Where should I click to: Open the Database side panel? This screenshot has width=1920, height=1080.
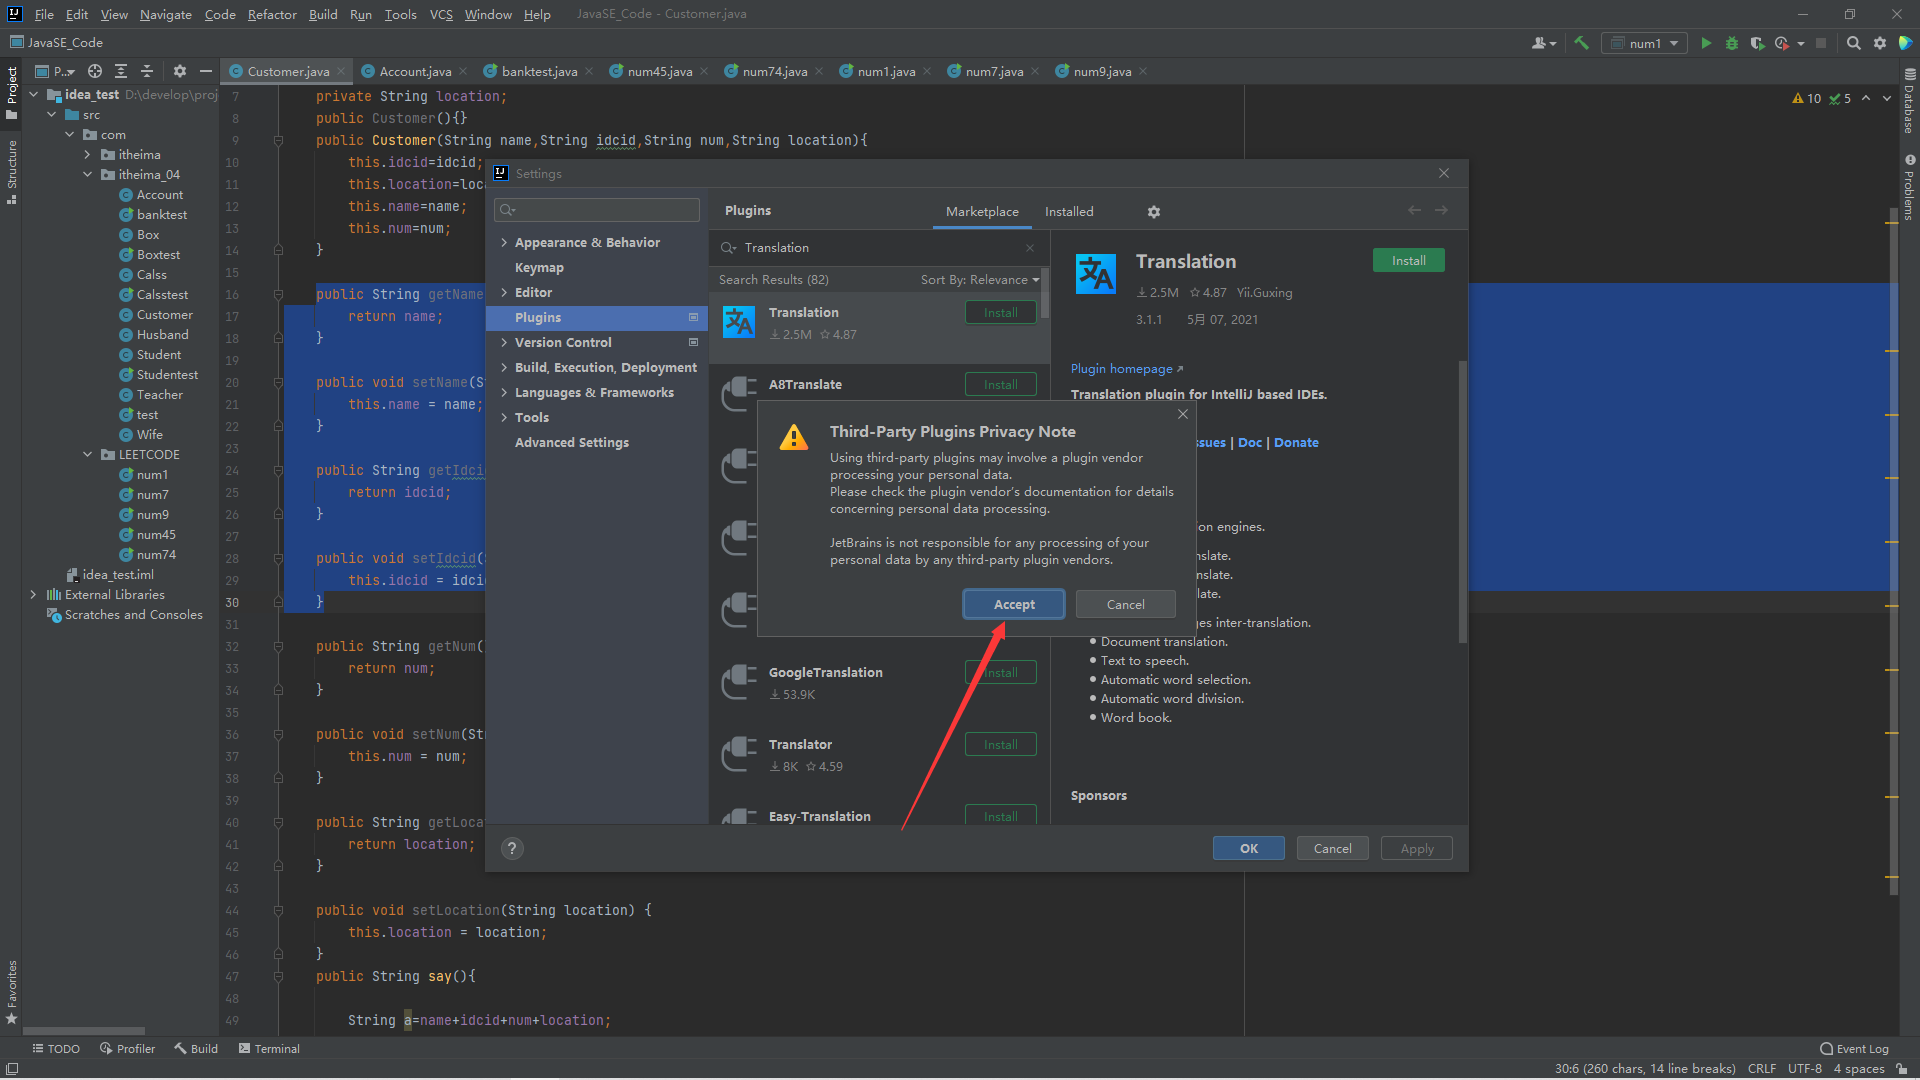pos(1909,102)
